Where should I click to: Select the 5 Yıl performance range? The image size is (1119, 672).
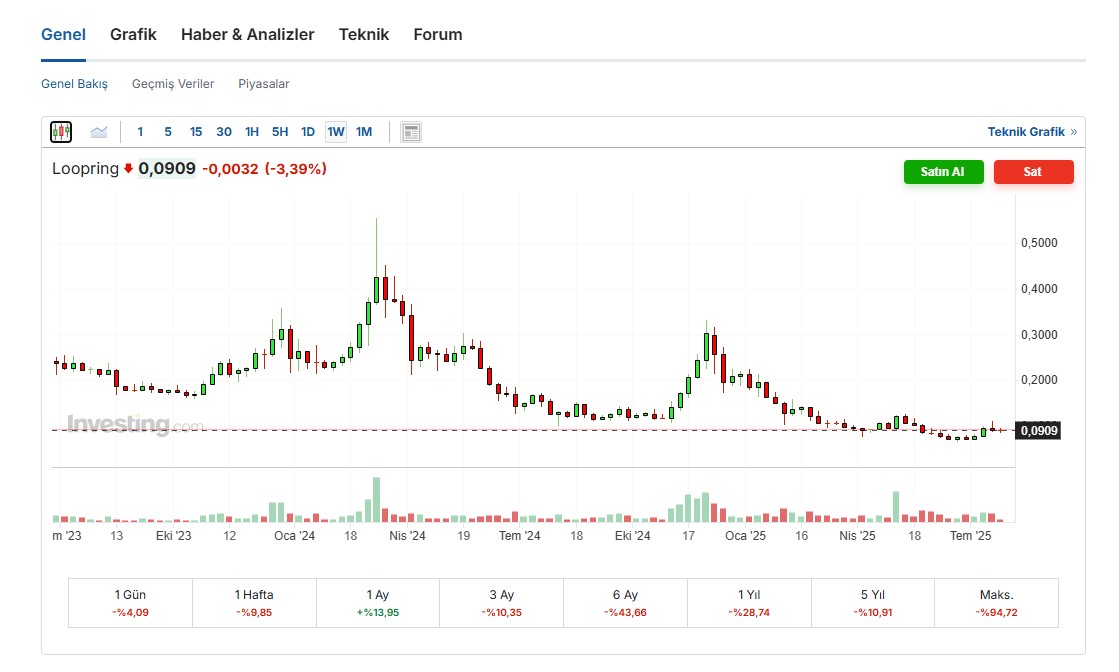(873, 603)
